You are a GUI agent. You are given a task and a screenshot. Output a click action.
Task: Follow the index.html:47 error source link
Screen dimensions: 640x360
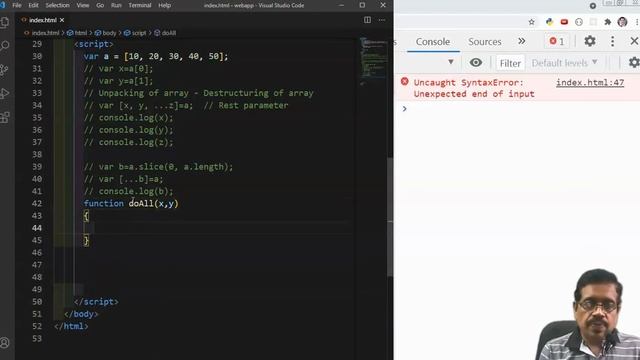tap(590, 82)
